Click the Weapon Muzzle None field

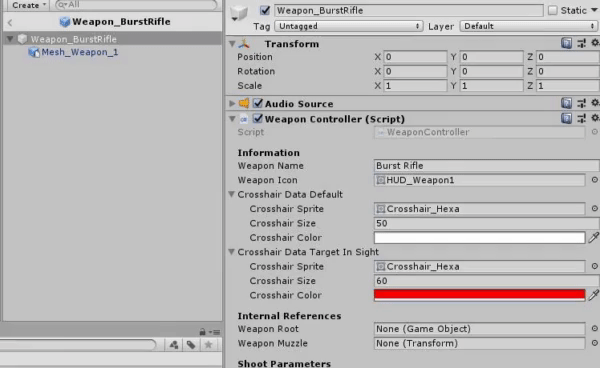tap(479, 343)
